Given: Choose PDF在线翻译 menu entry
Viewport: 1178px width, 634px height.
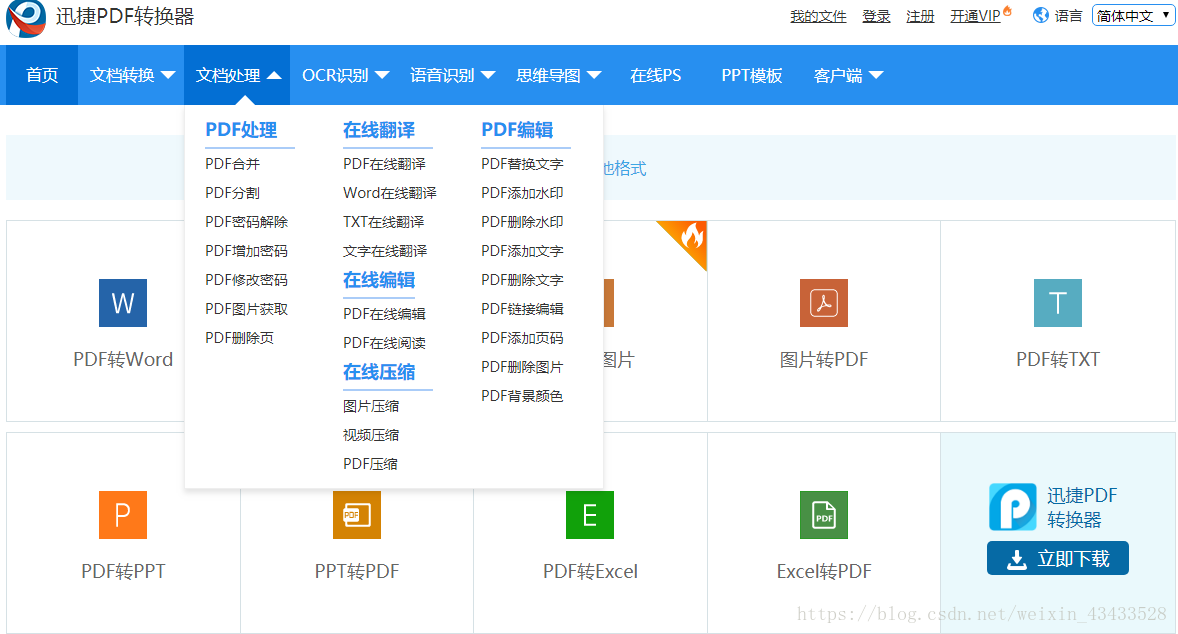Looking at the screenshot, I should 385,164.
